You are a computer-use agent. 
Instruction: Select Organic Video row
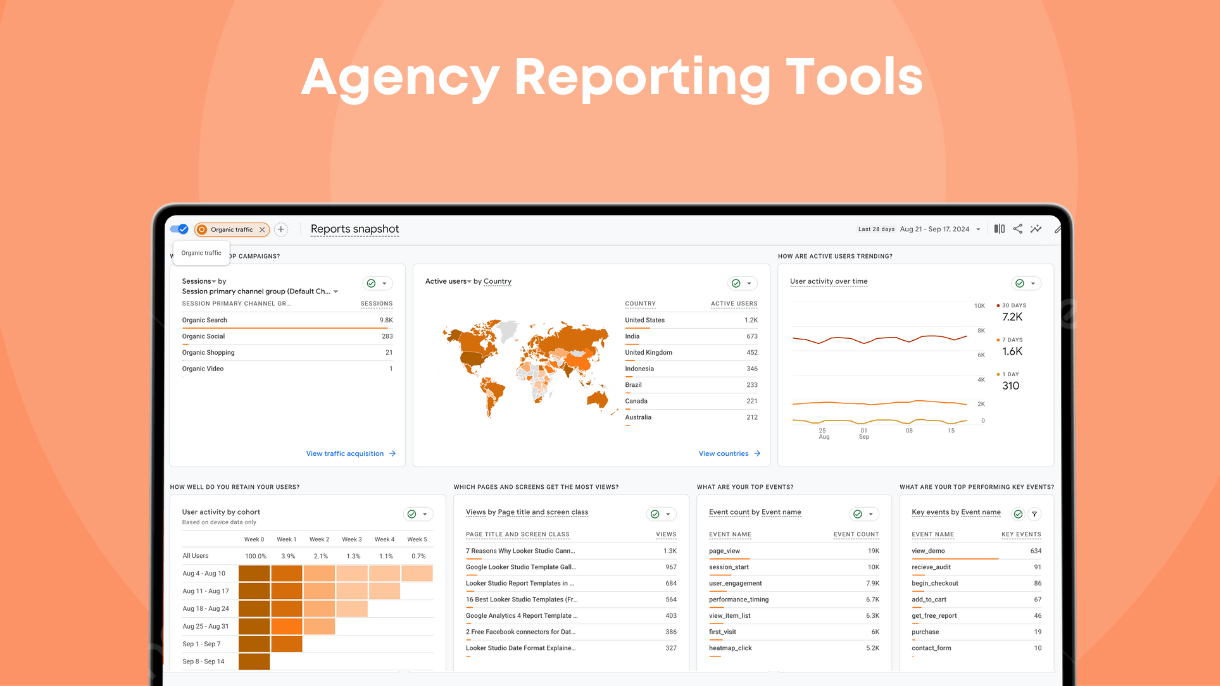[287, 369]
